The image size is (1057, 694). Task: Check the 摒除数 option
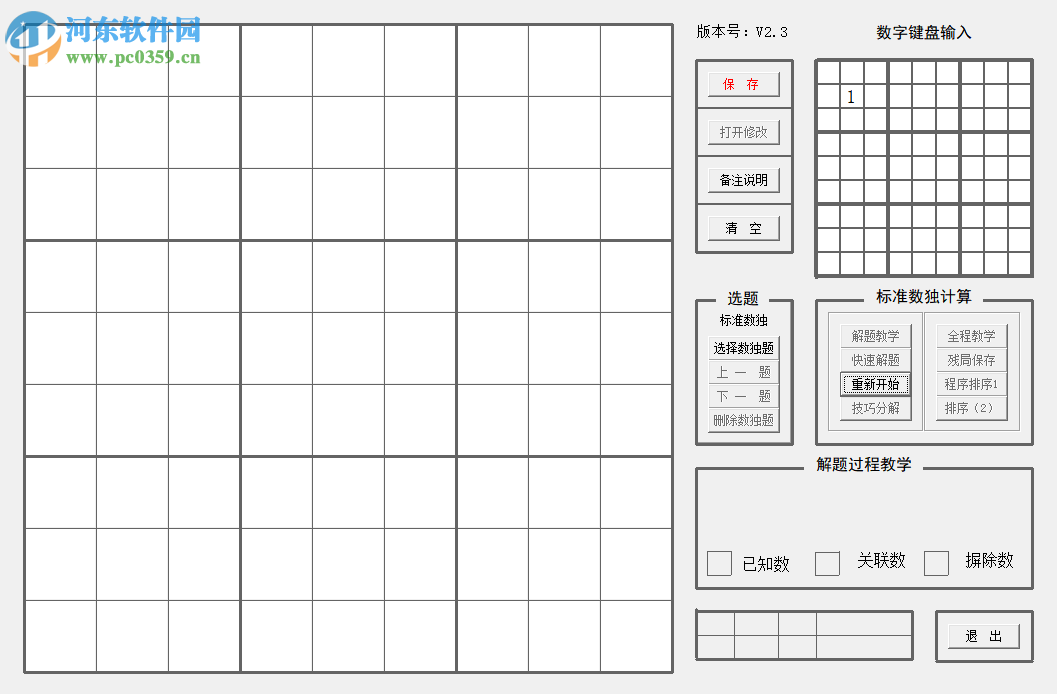pyautogui.click(x=936, y=563)
